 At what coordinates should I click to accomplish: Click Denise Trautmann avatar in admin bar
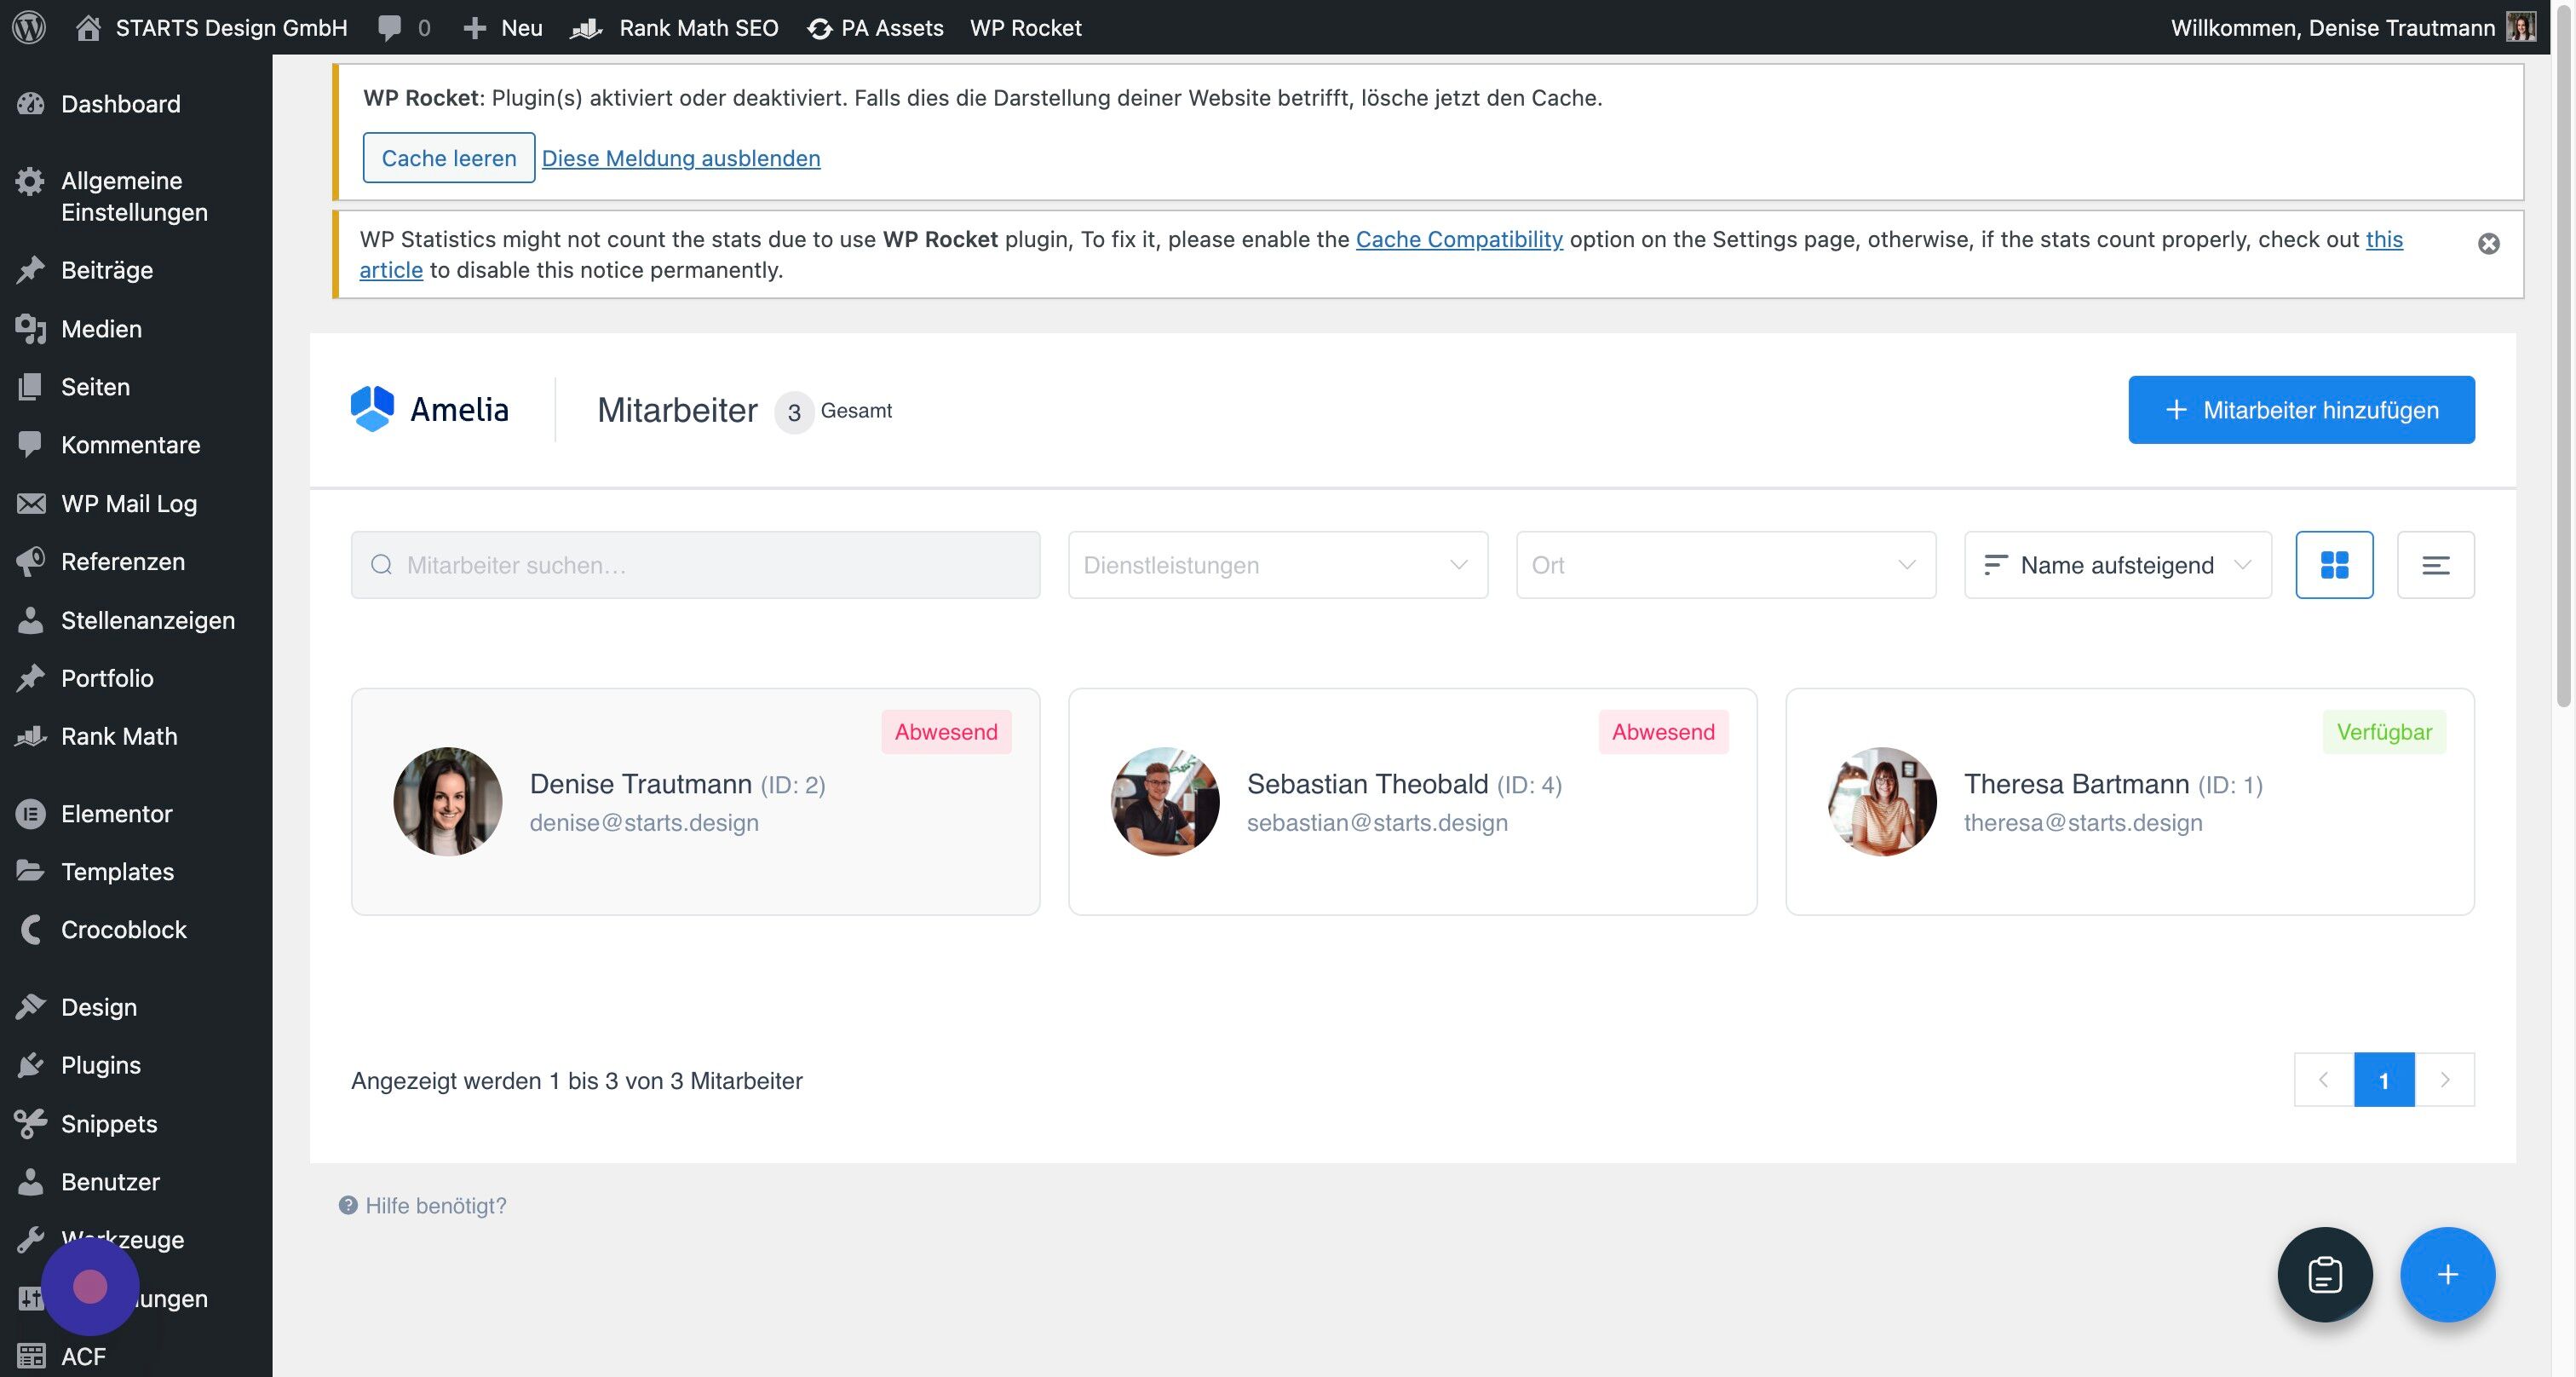tap(2520, 27)
